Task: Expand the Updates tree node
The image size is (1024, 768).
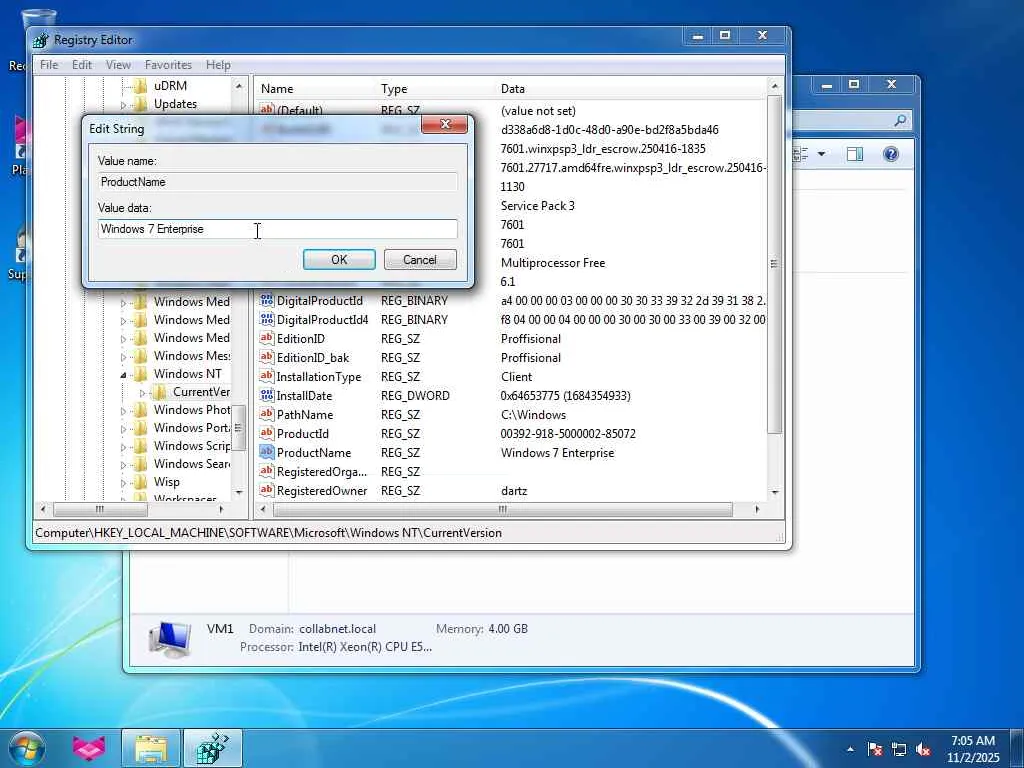Action: coord(123,104)
